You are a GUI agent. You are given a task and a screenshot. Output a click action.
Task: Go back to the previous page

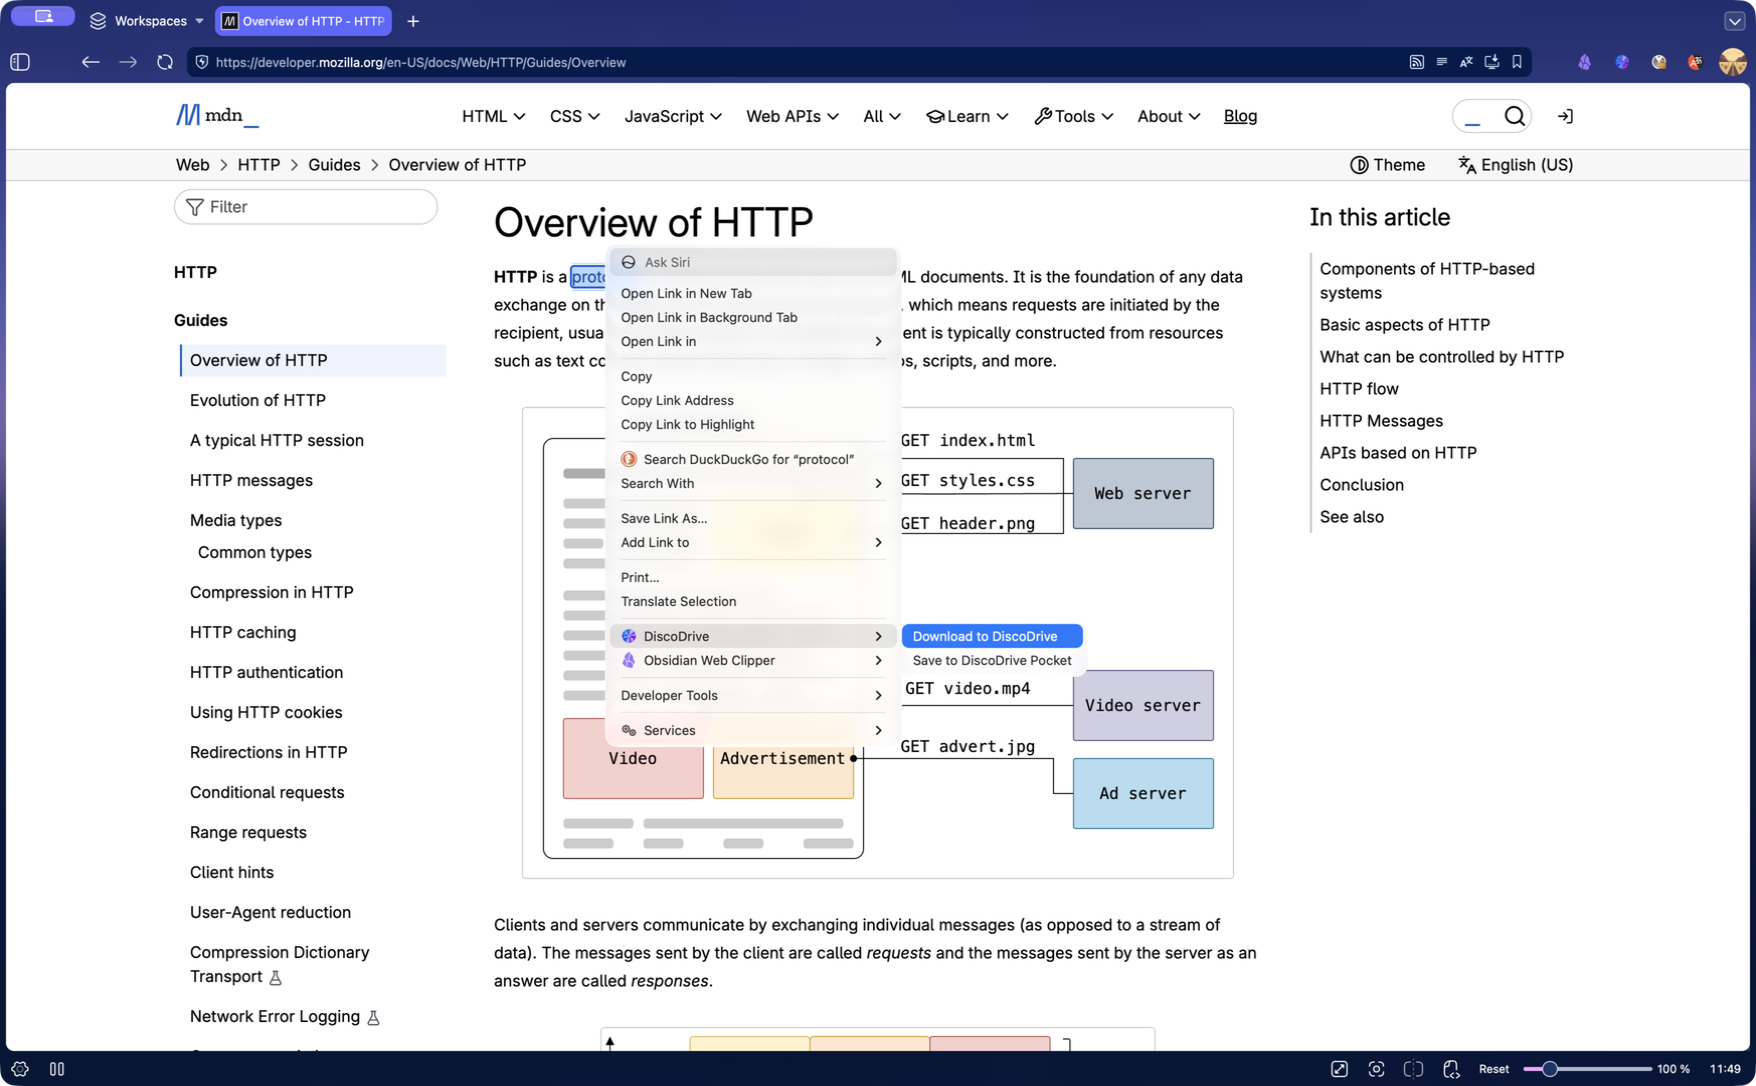(91, 62)
